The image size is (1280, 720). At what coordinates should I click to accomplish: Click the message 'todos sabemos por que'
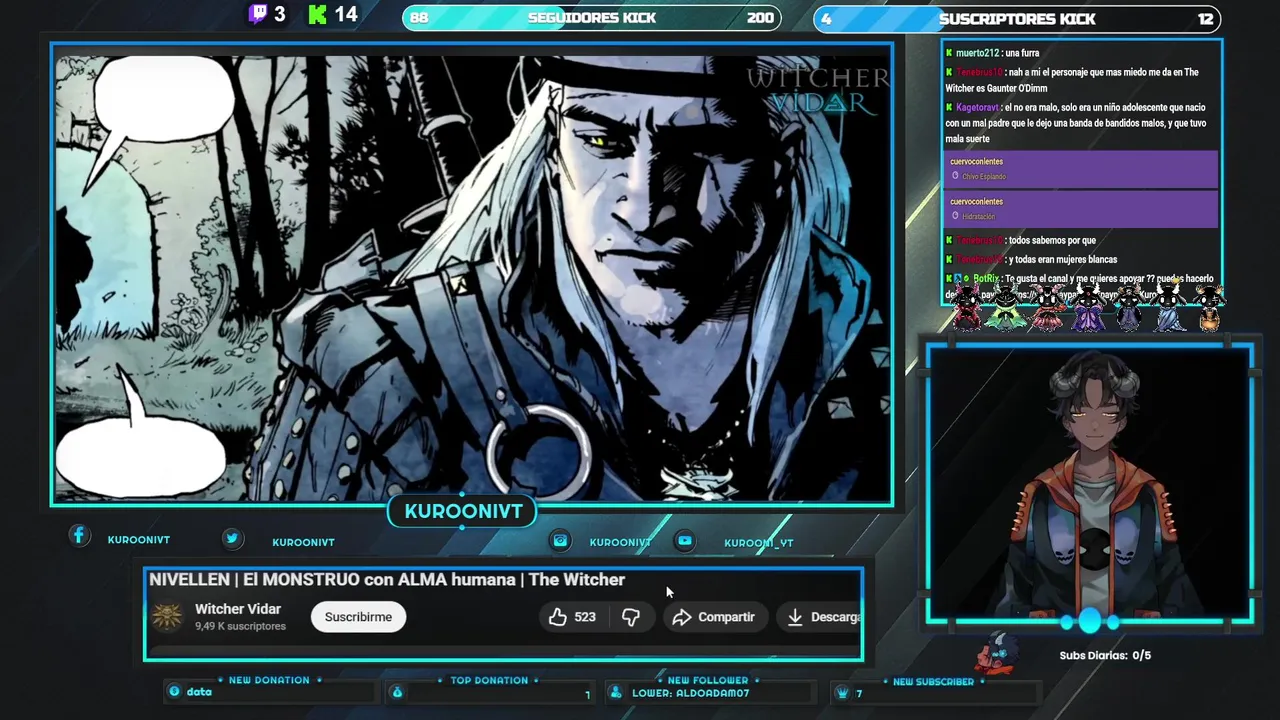point(1052,240)
